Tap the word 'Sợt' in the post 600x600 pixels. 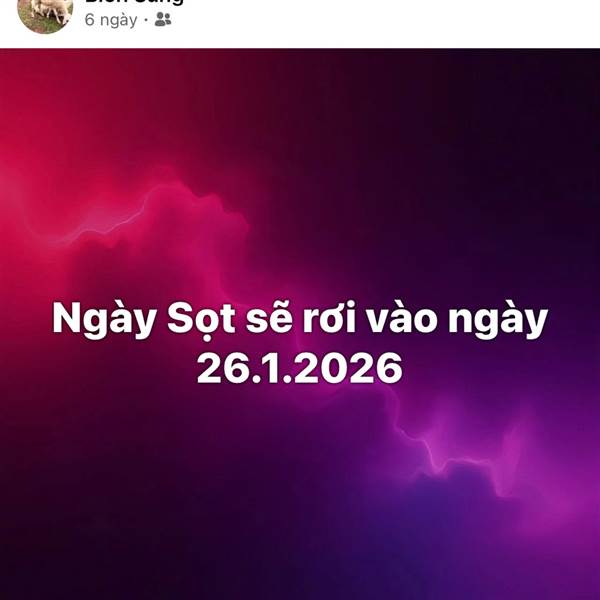pos(200,321)
